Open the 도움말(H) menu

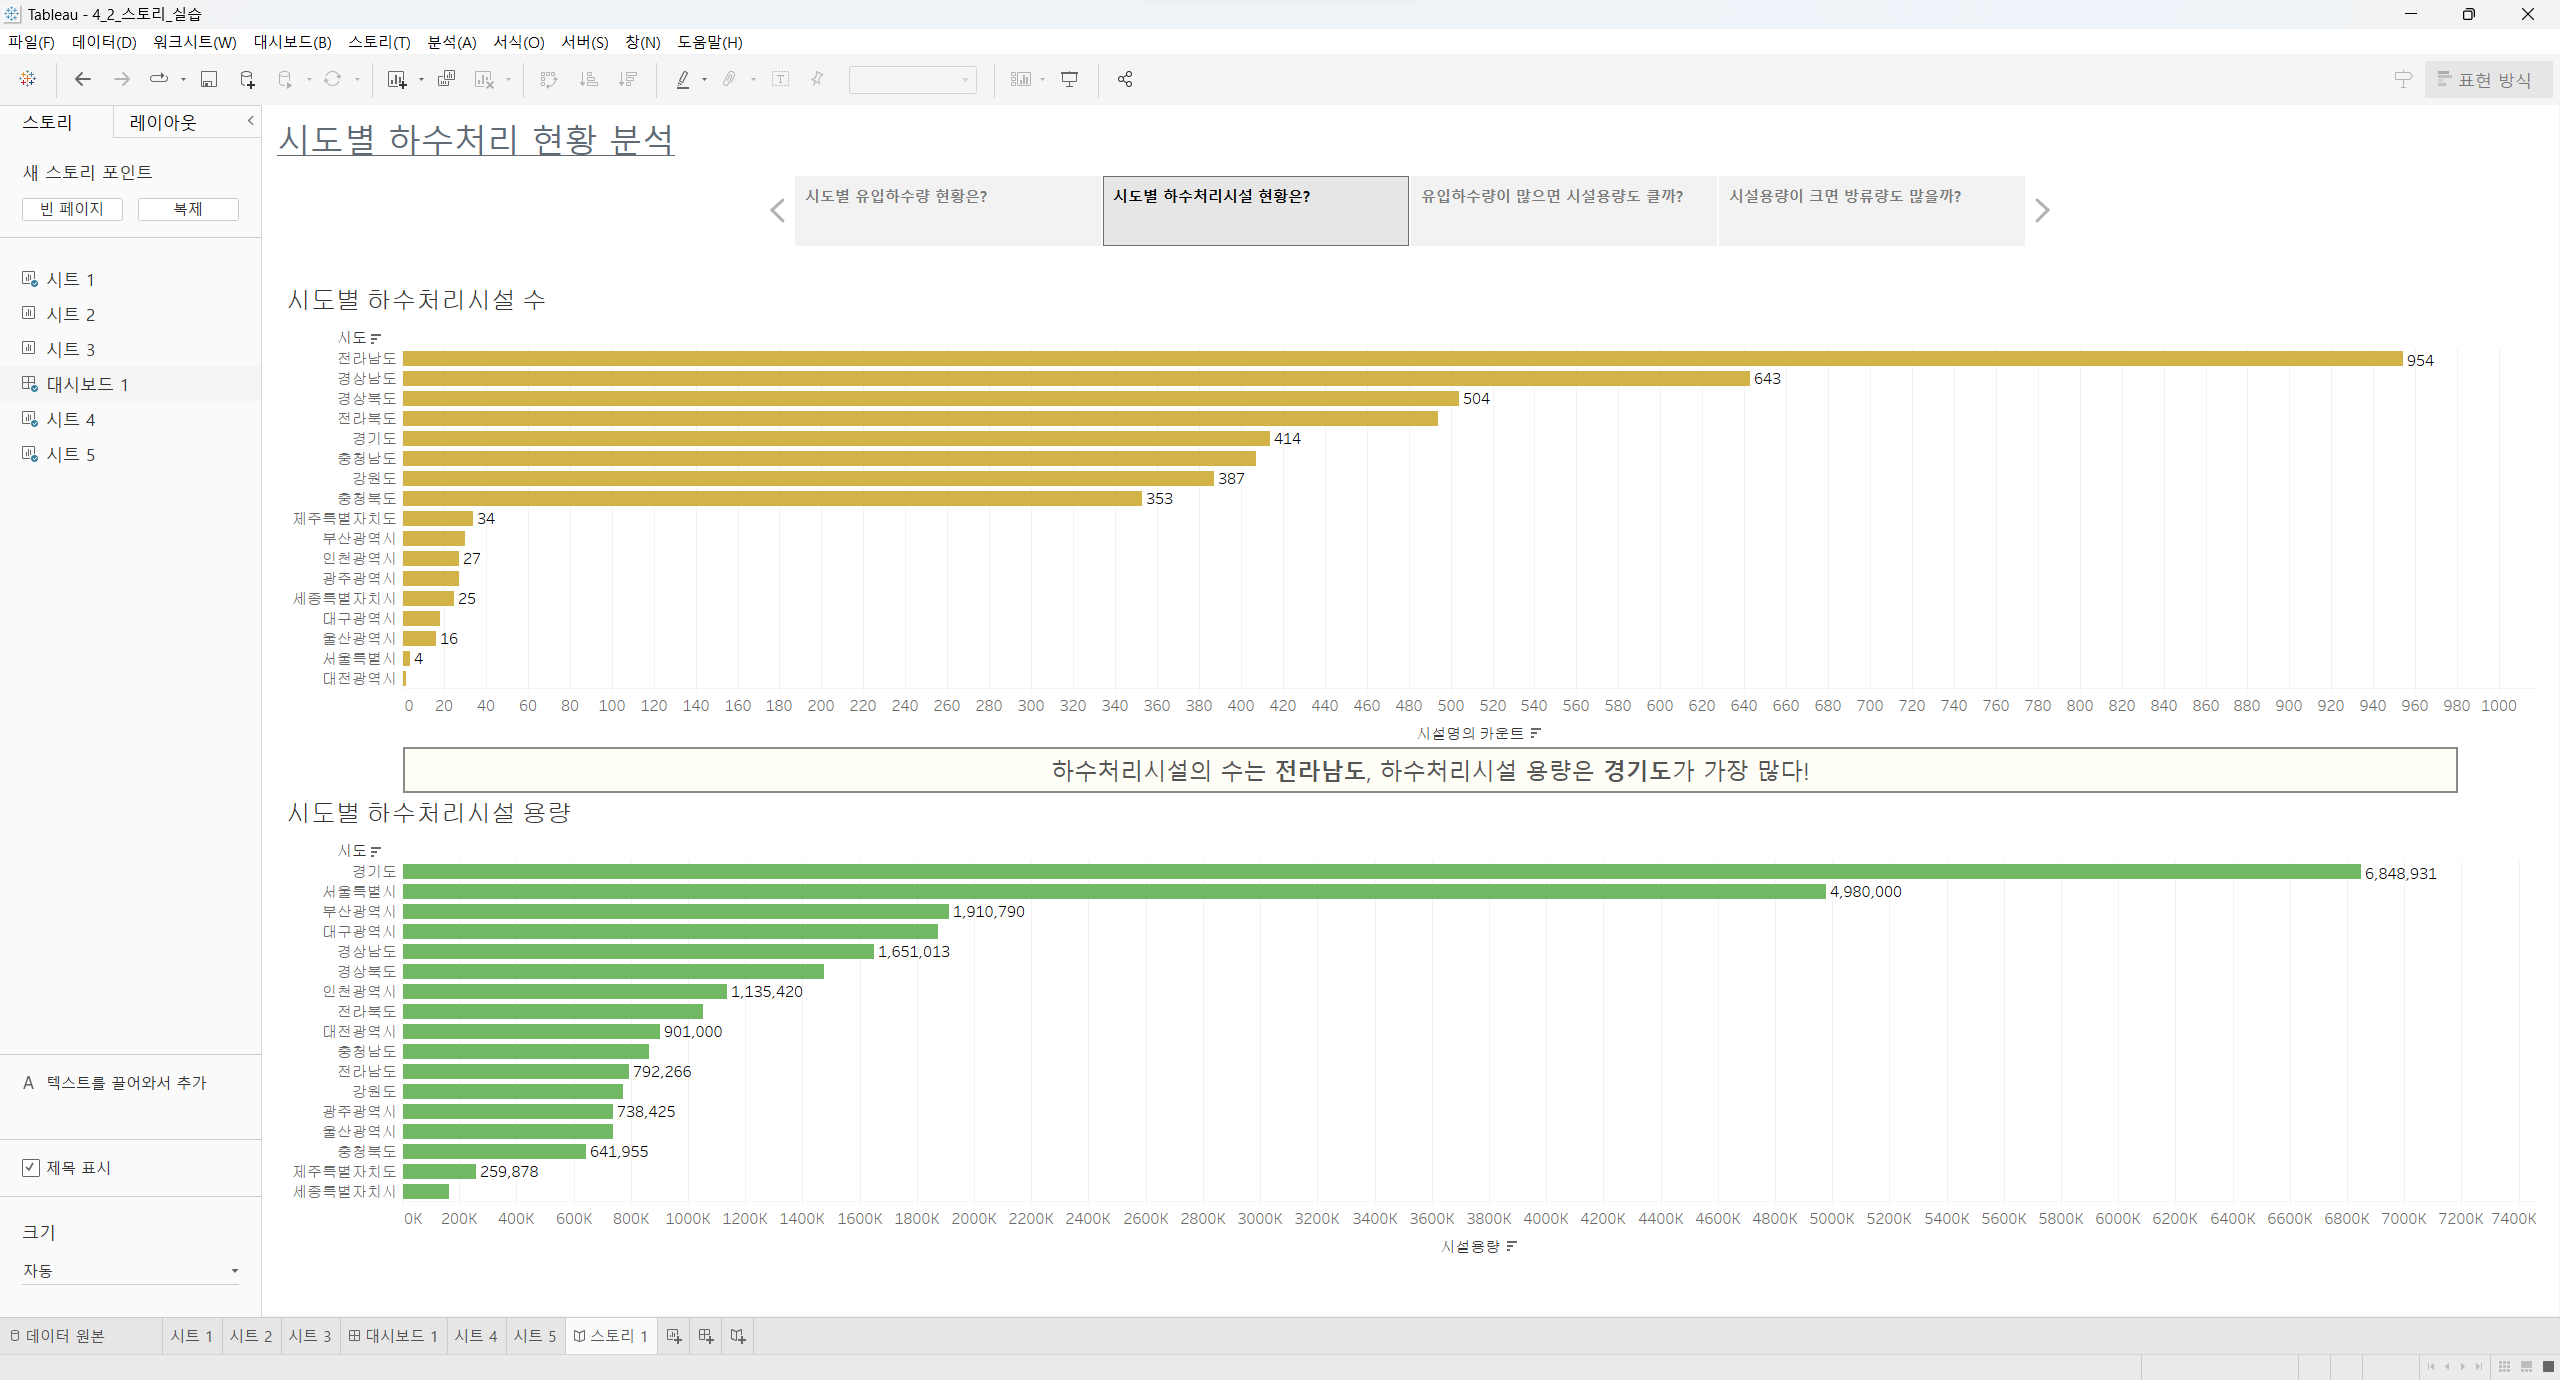tap(710, 42)
